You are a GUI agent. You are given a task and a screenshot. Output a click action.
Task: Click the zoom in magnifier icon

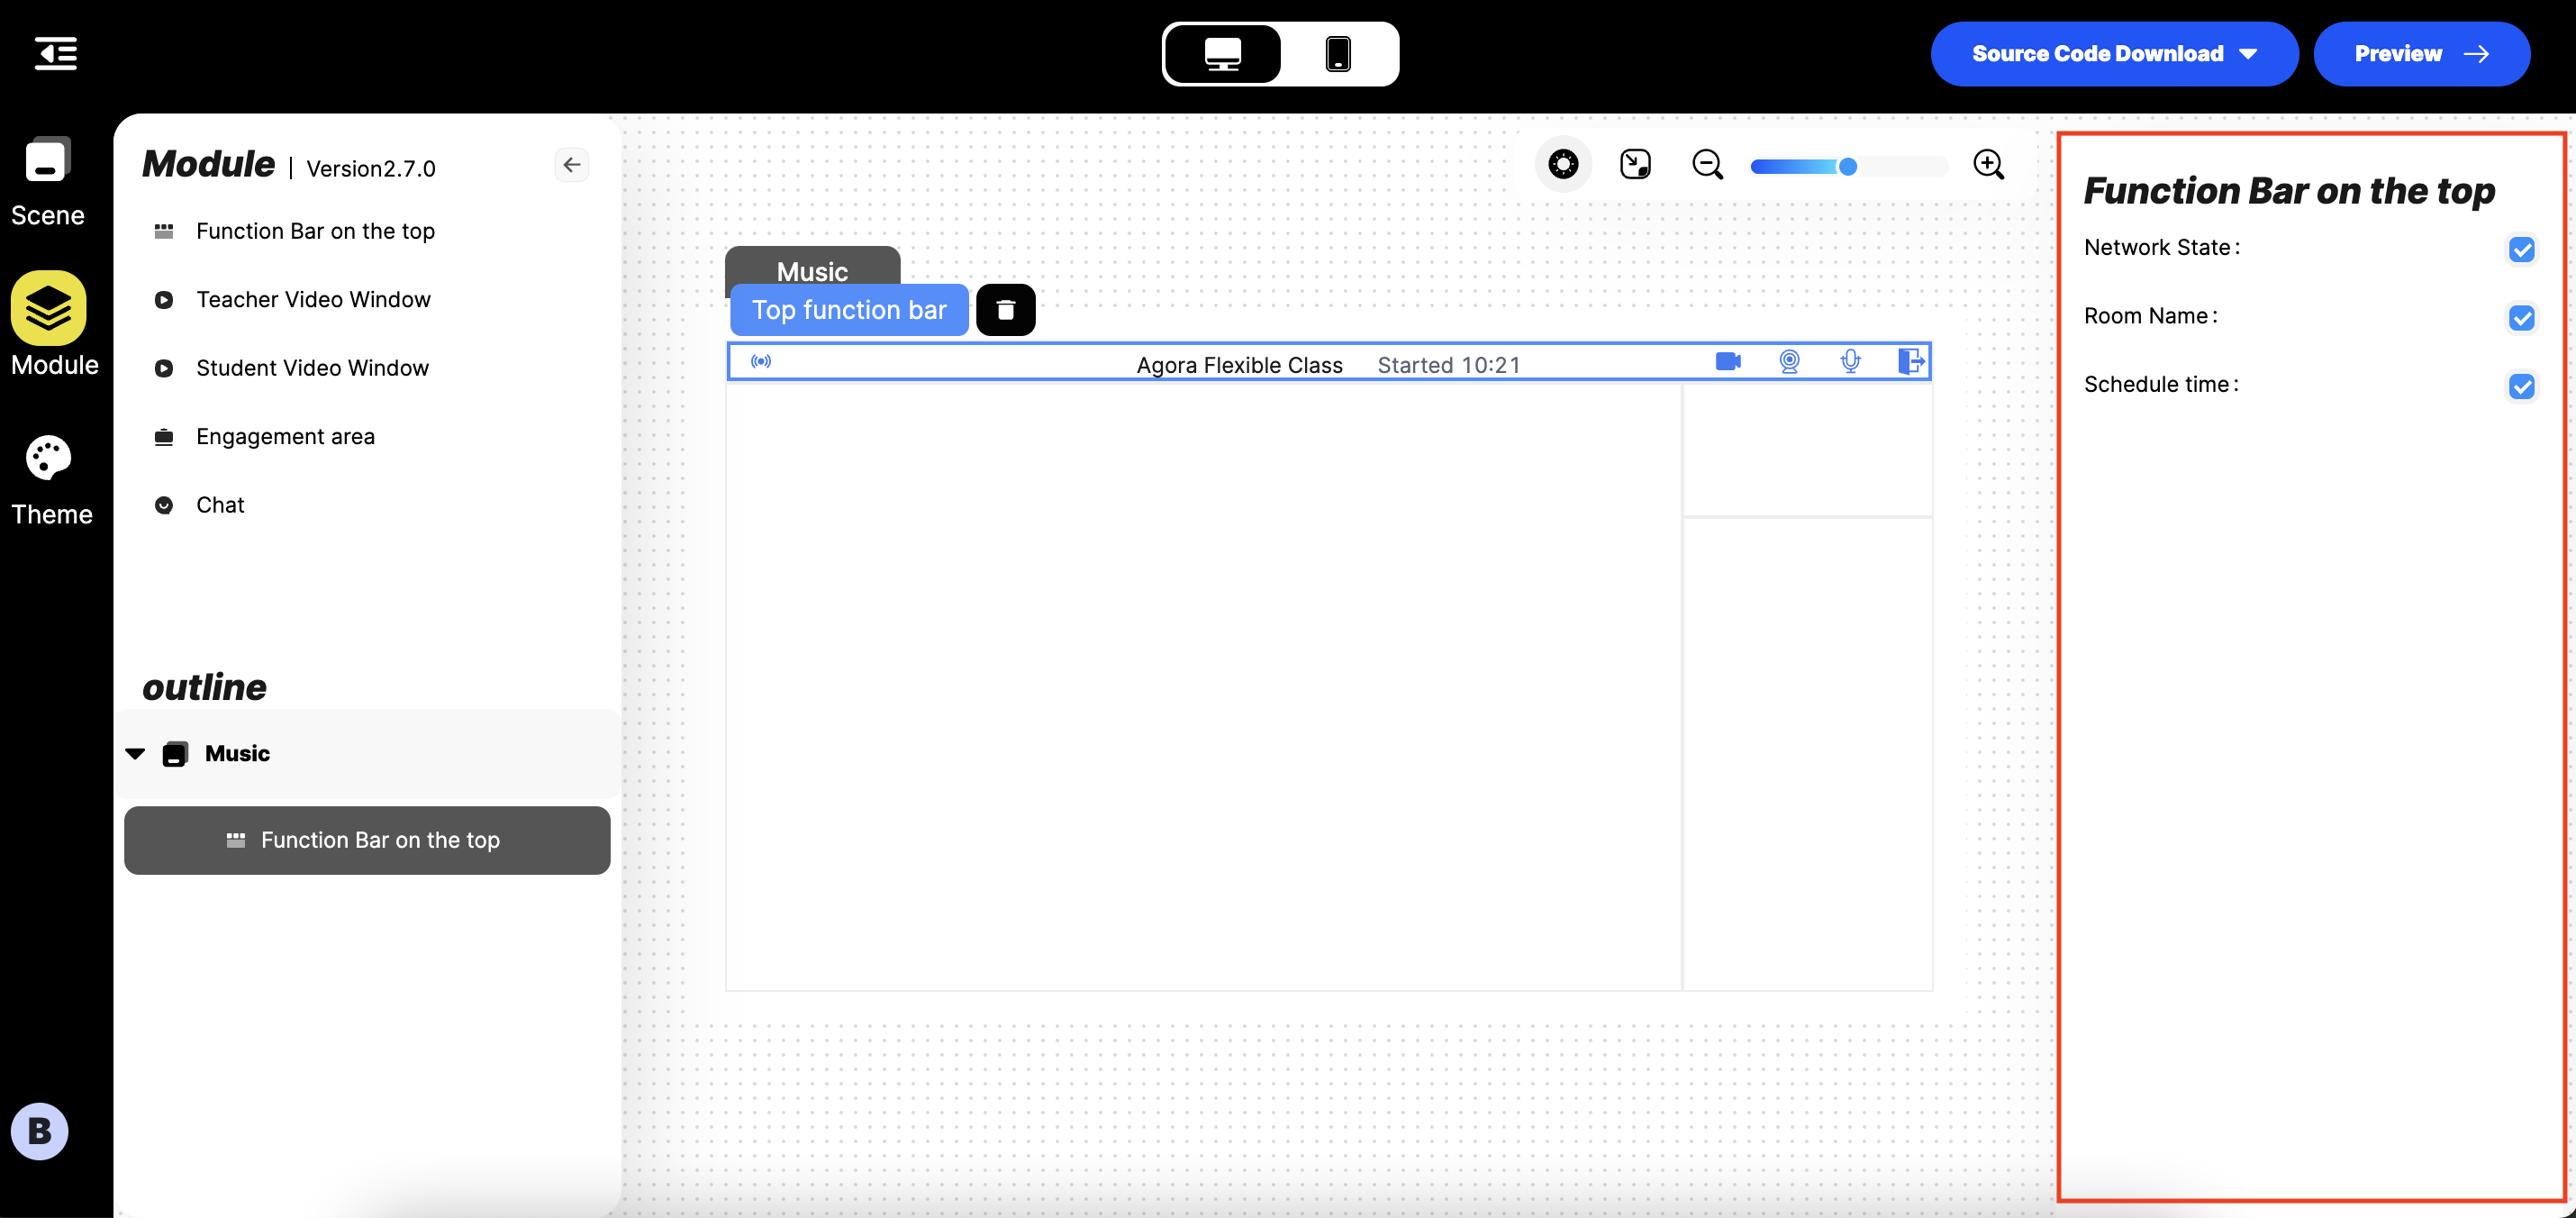click(x=1988, y=164)
